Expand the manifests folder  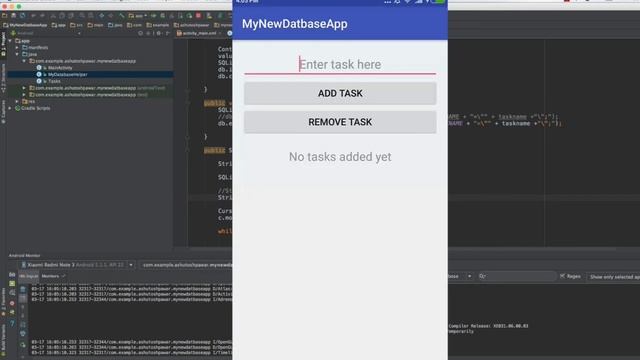pyautogui.click(x=17, y=47)
